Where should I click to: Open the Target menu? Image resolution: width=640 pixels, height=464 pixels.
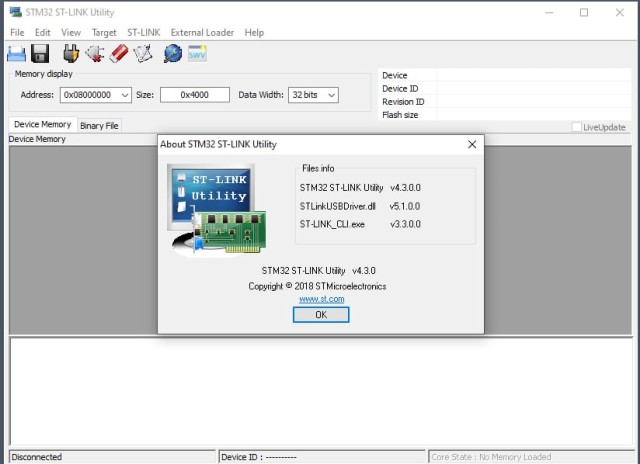[104, 33]
